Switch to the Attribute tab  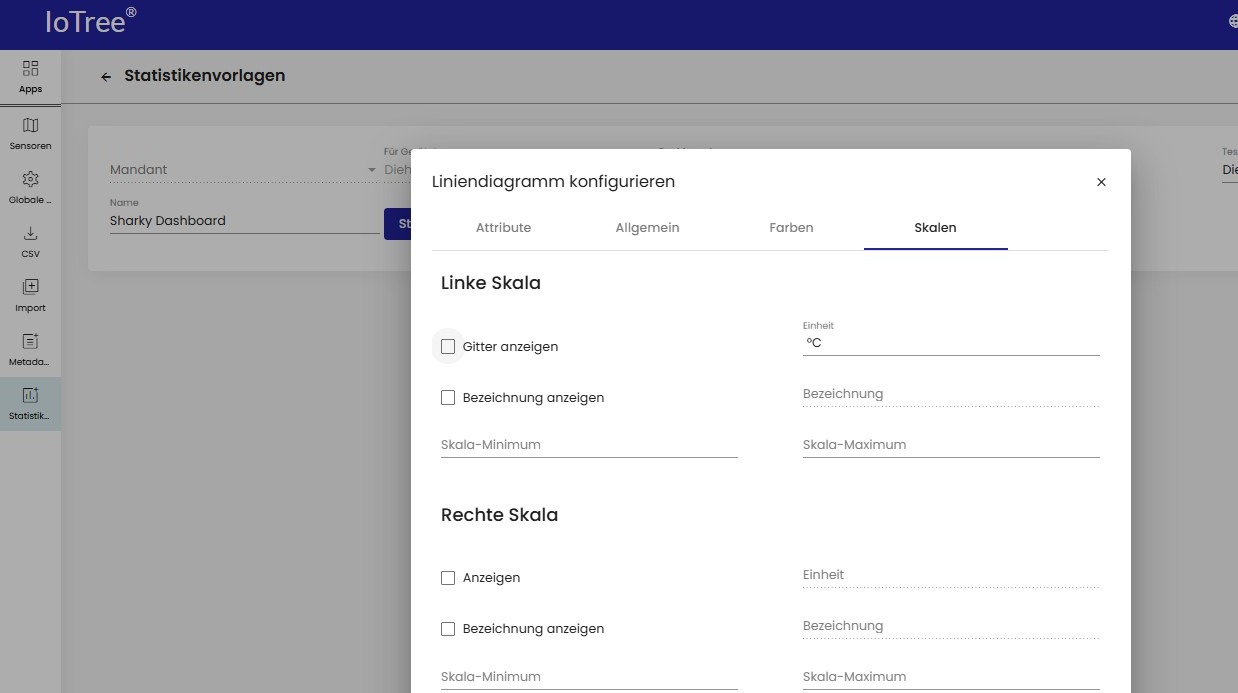pos(503,228)
